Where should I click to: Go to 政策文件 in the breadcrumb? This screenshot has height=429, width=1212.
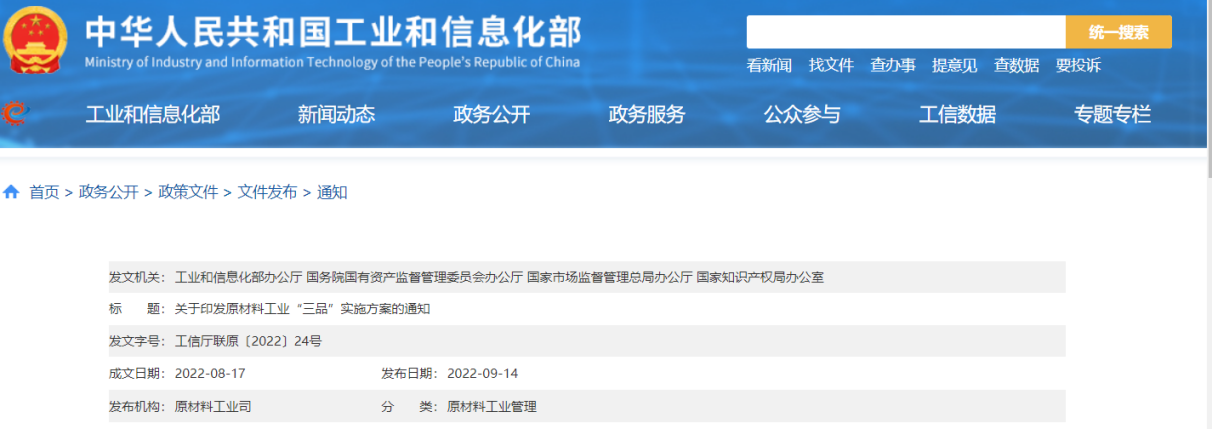(x=188, y=192)
